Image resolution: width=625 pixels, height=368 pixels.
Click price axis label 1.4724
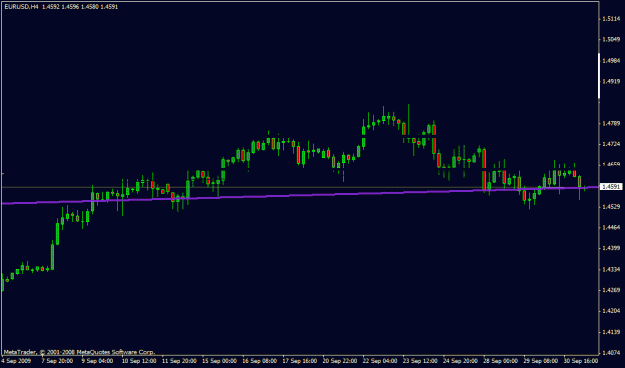[611, 144]
